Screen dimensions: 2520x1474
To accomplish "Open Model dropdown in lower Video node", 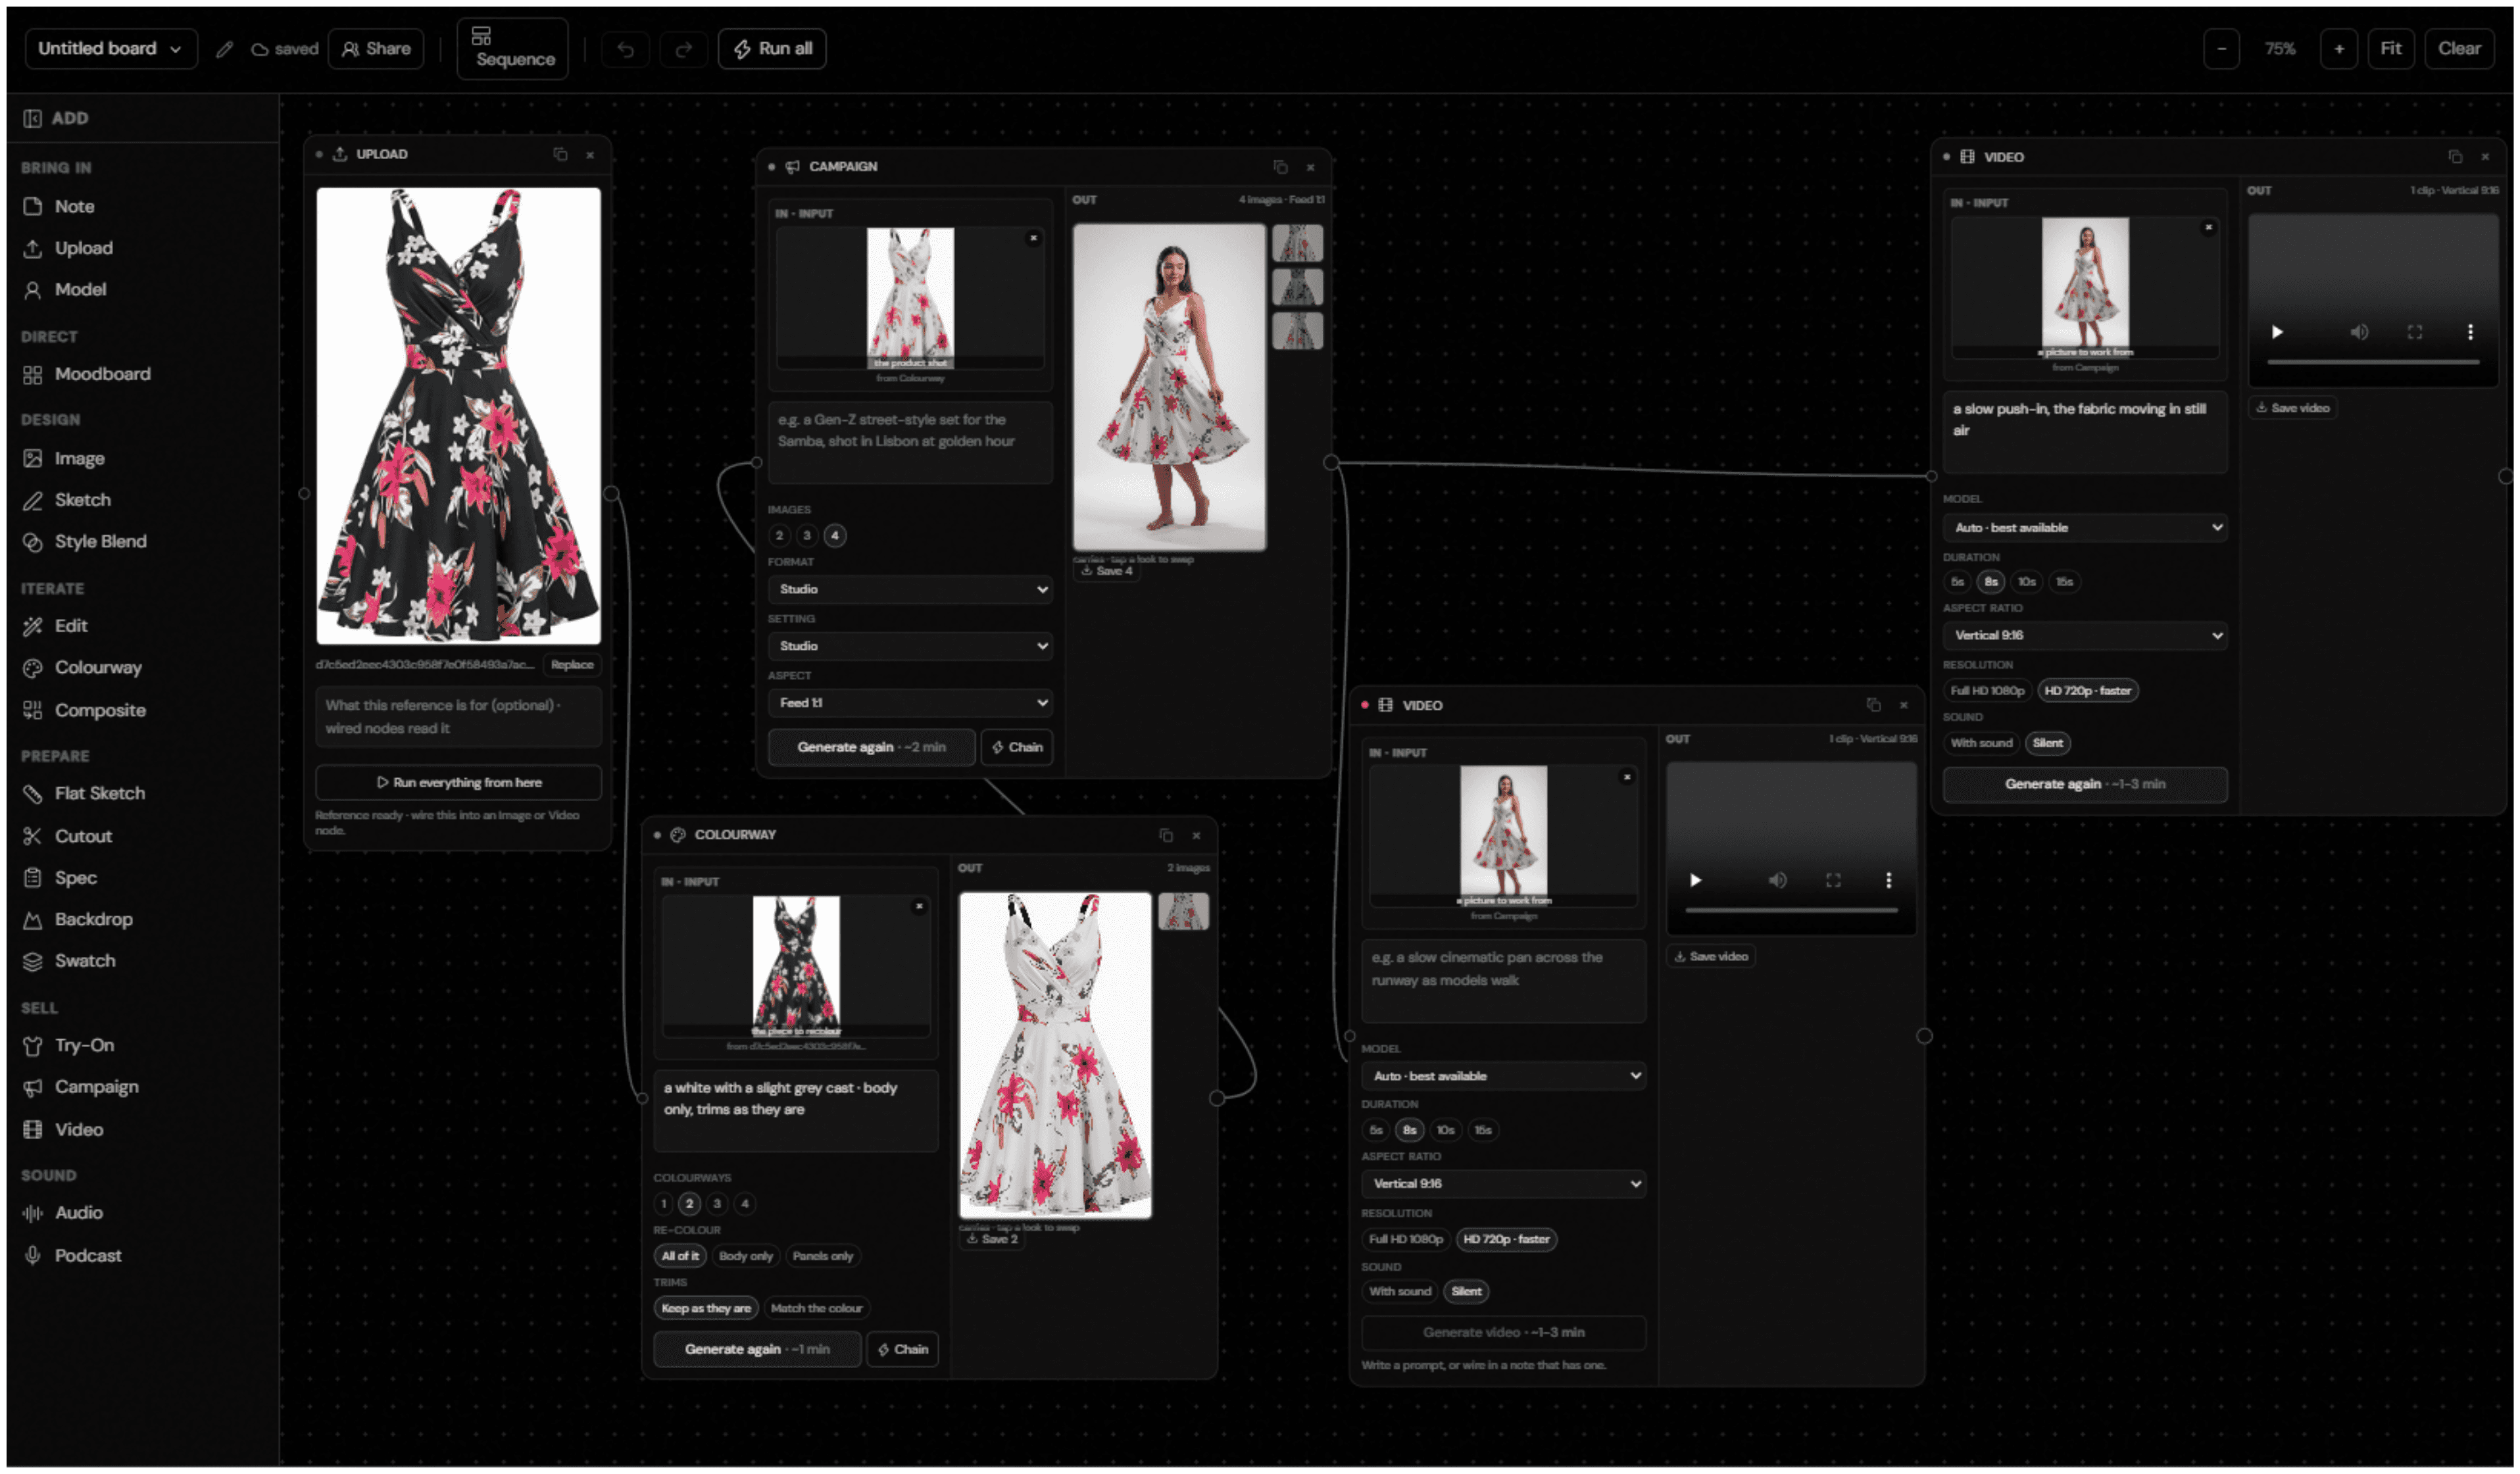I will pos(1504,1076).
